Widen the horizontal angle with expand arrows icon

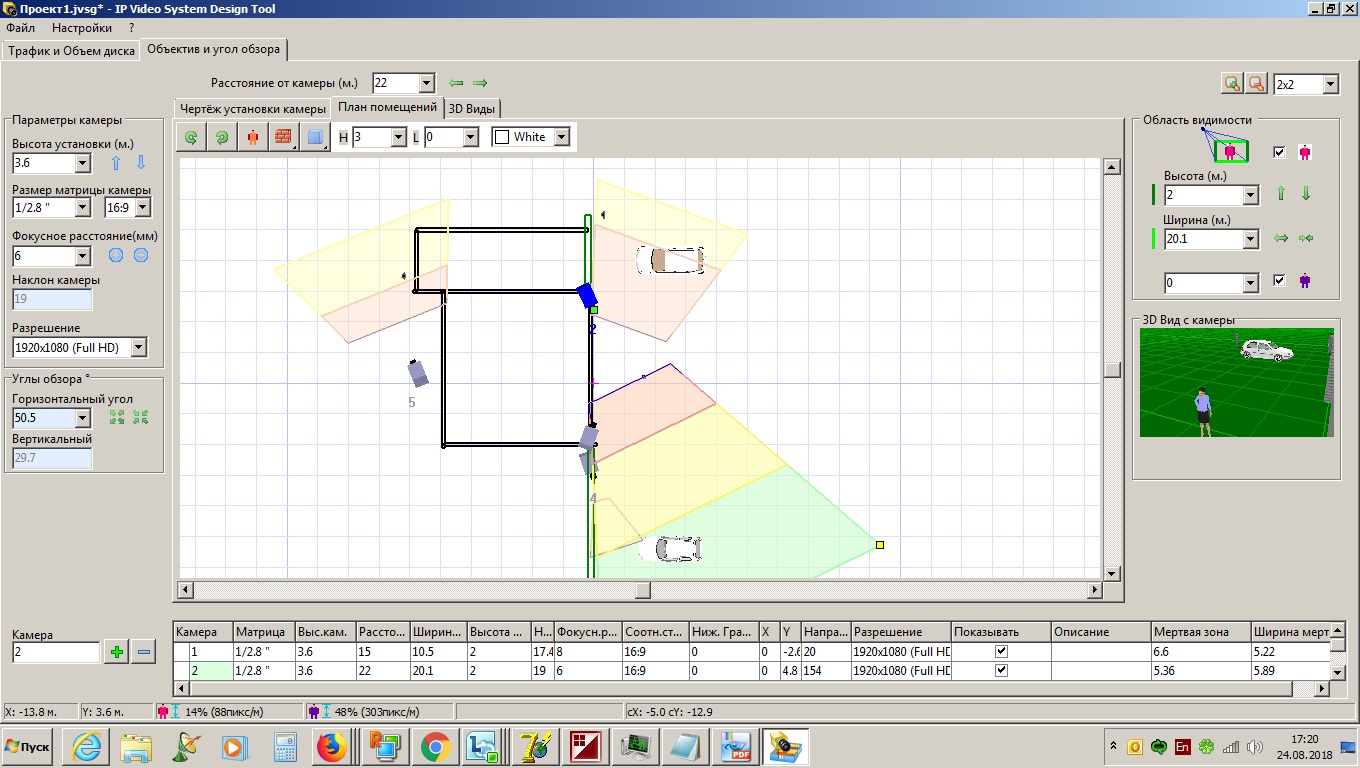(x=116, y=417)
